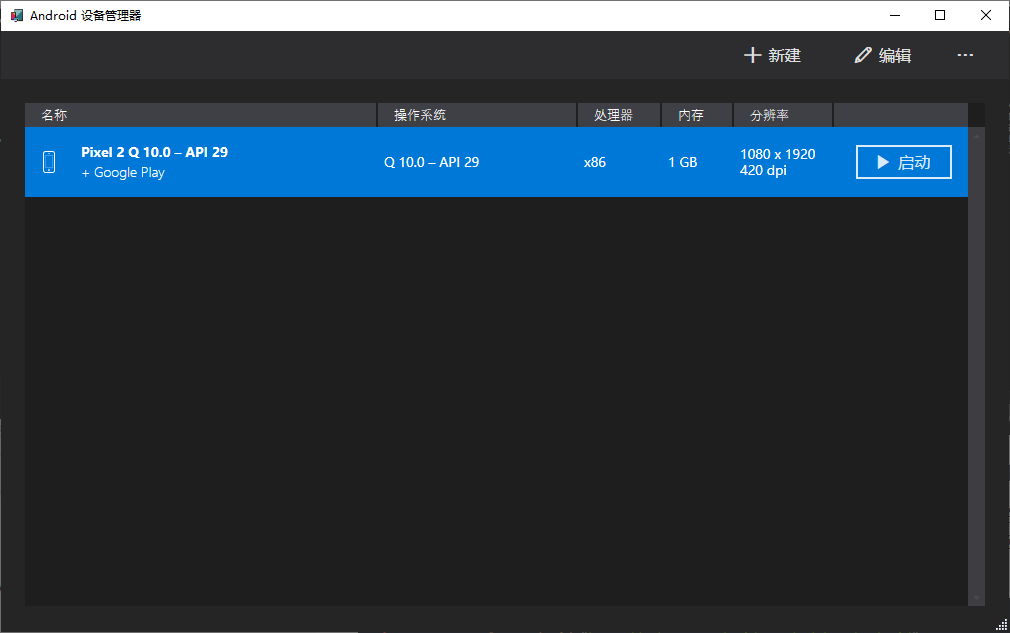Click the plus icon beside 新建
This screenshot has height=633, width=1010.
tap(754, 55)
